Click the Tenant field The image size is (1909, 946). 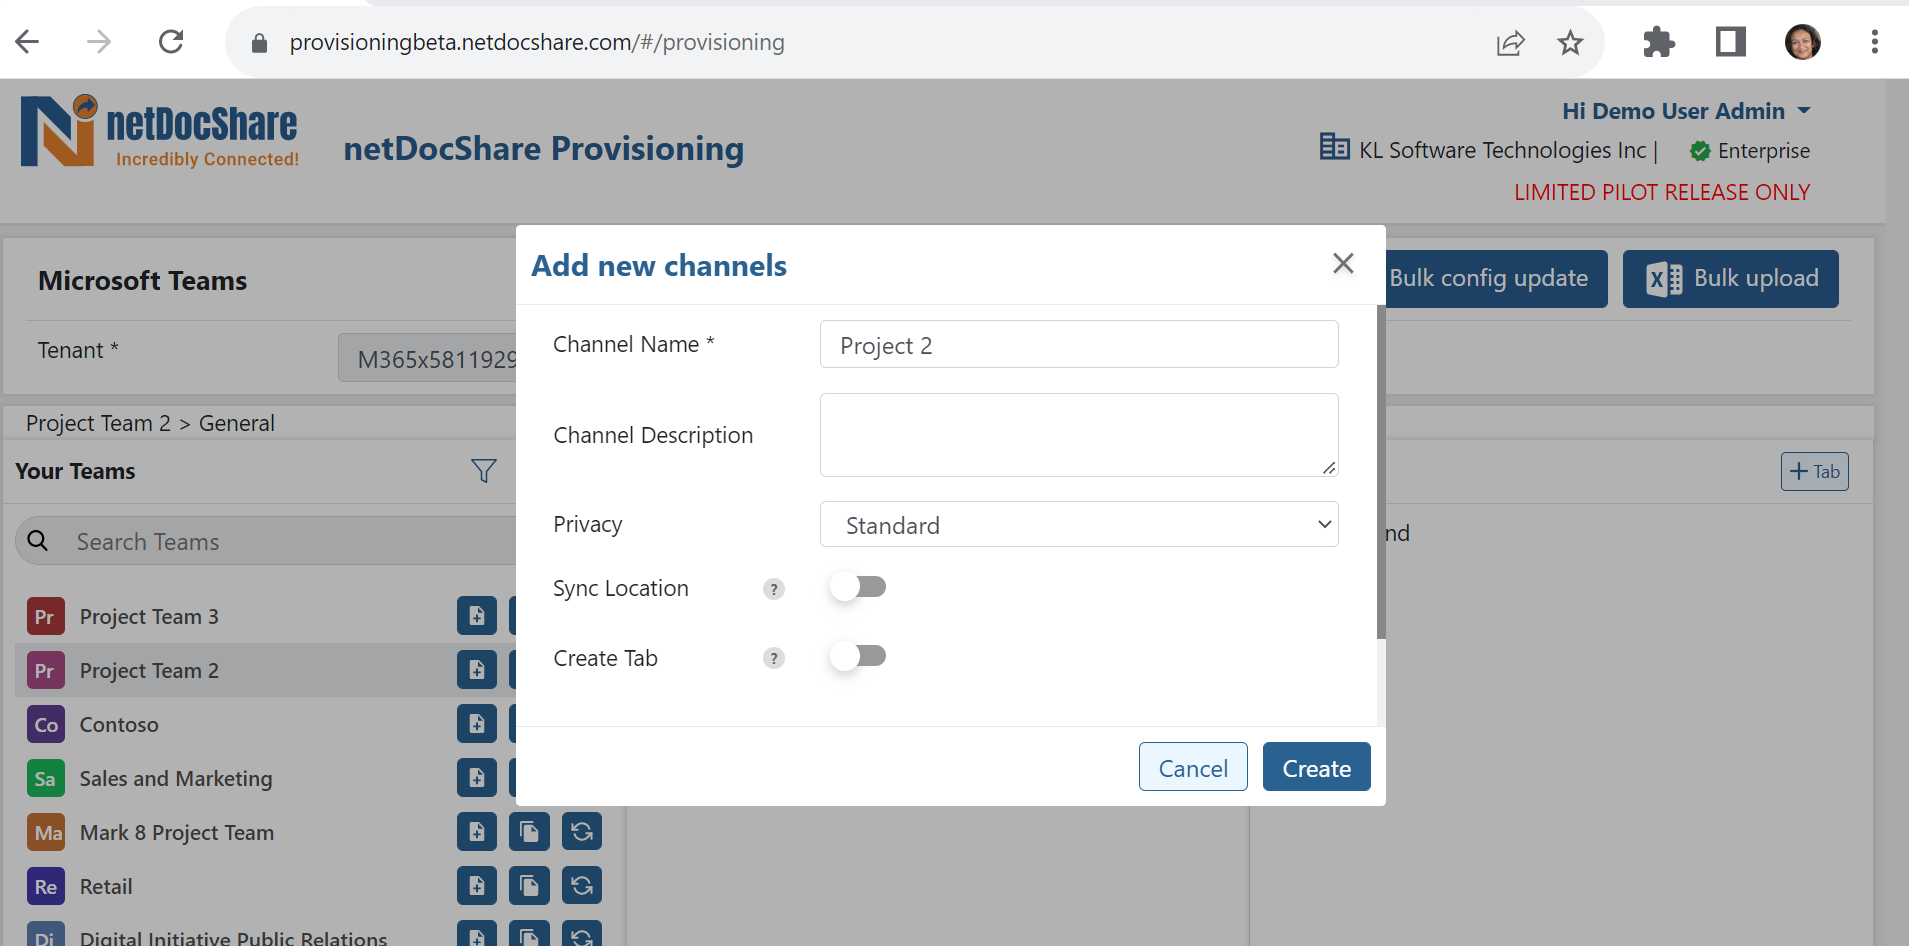click(x=428, y=358)
